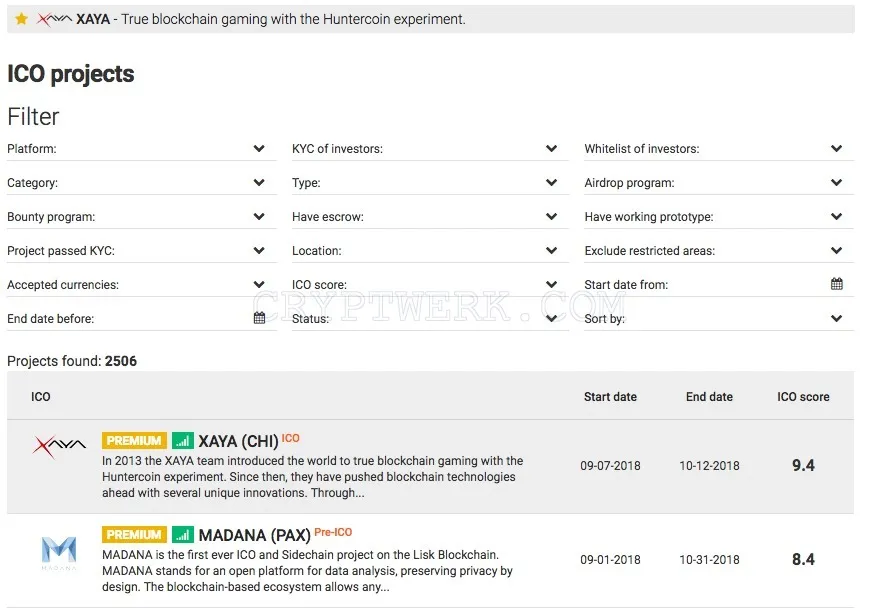Click XAYA ICO score 9.4
Screen dimensions: 881x612
coord(803,465)
